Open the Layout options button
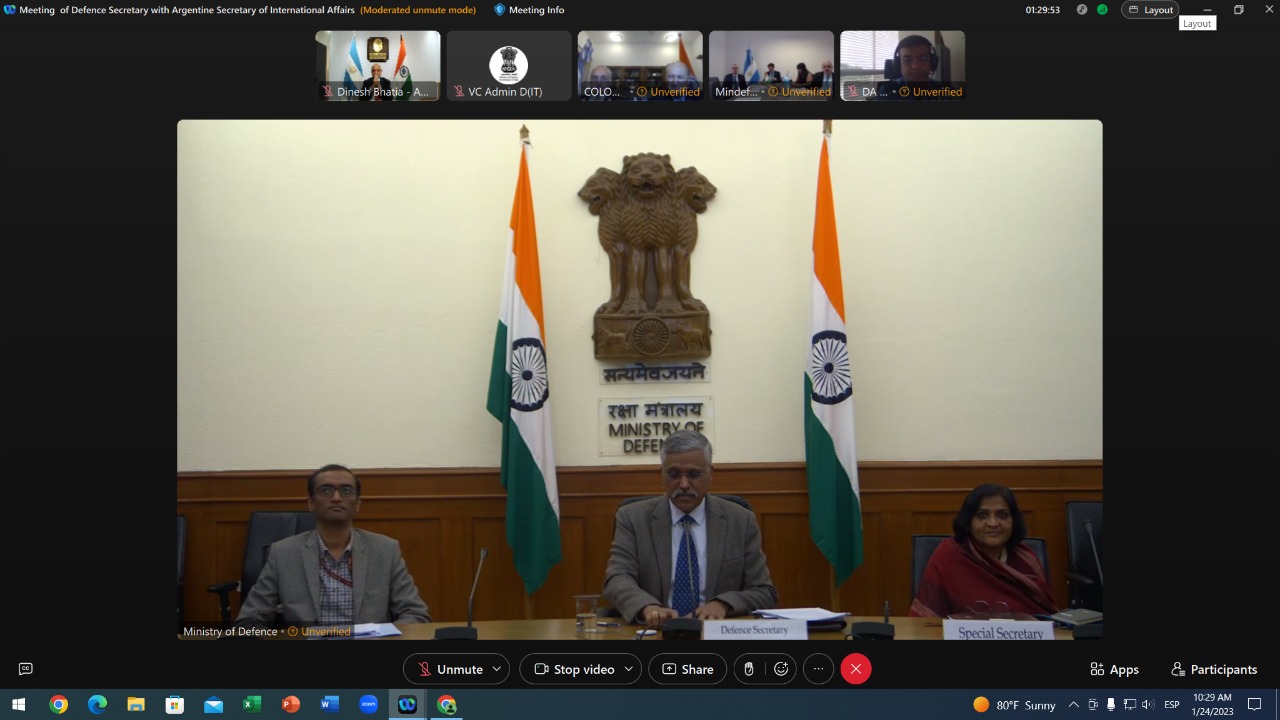 pos(1150,10)
